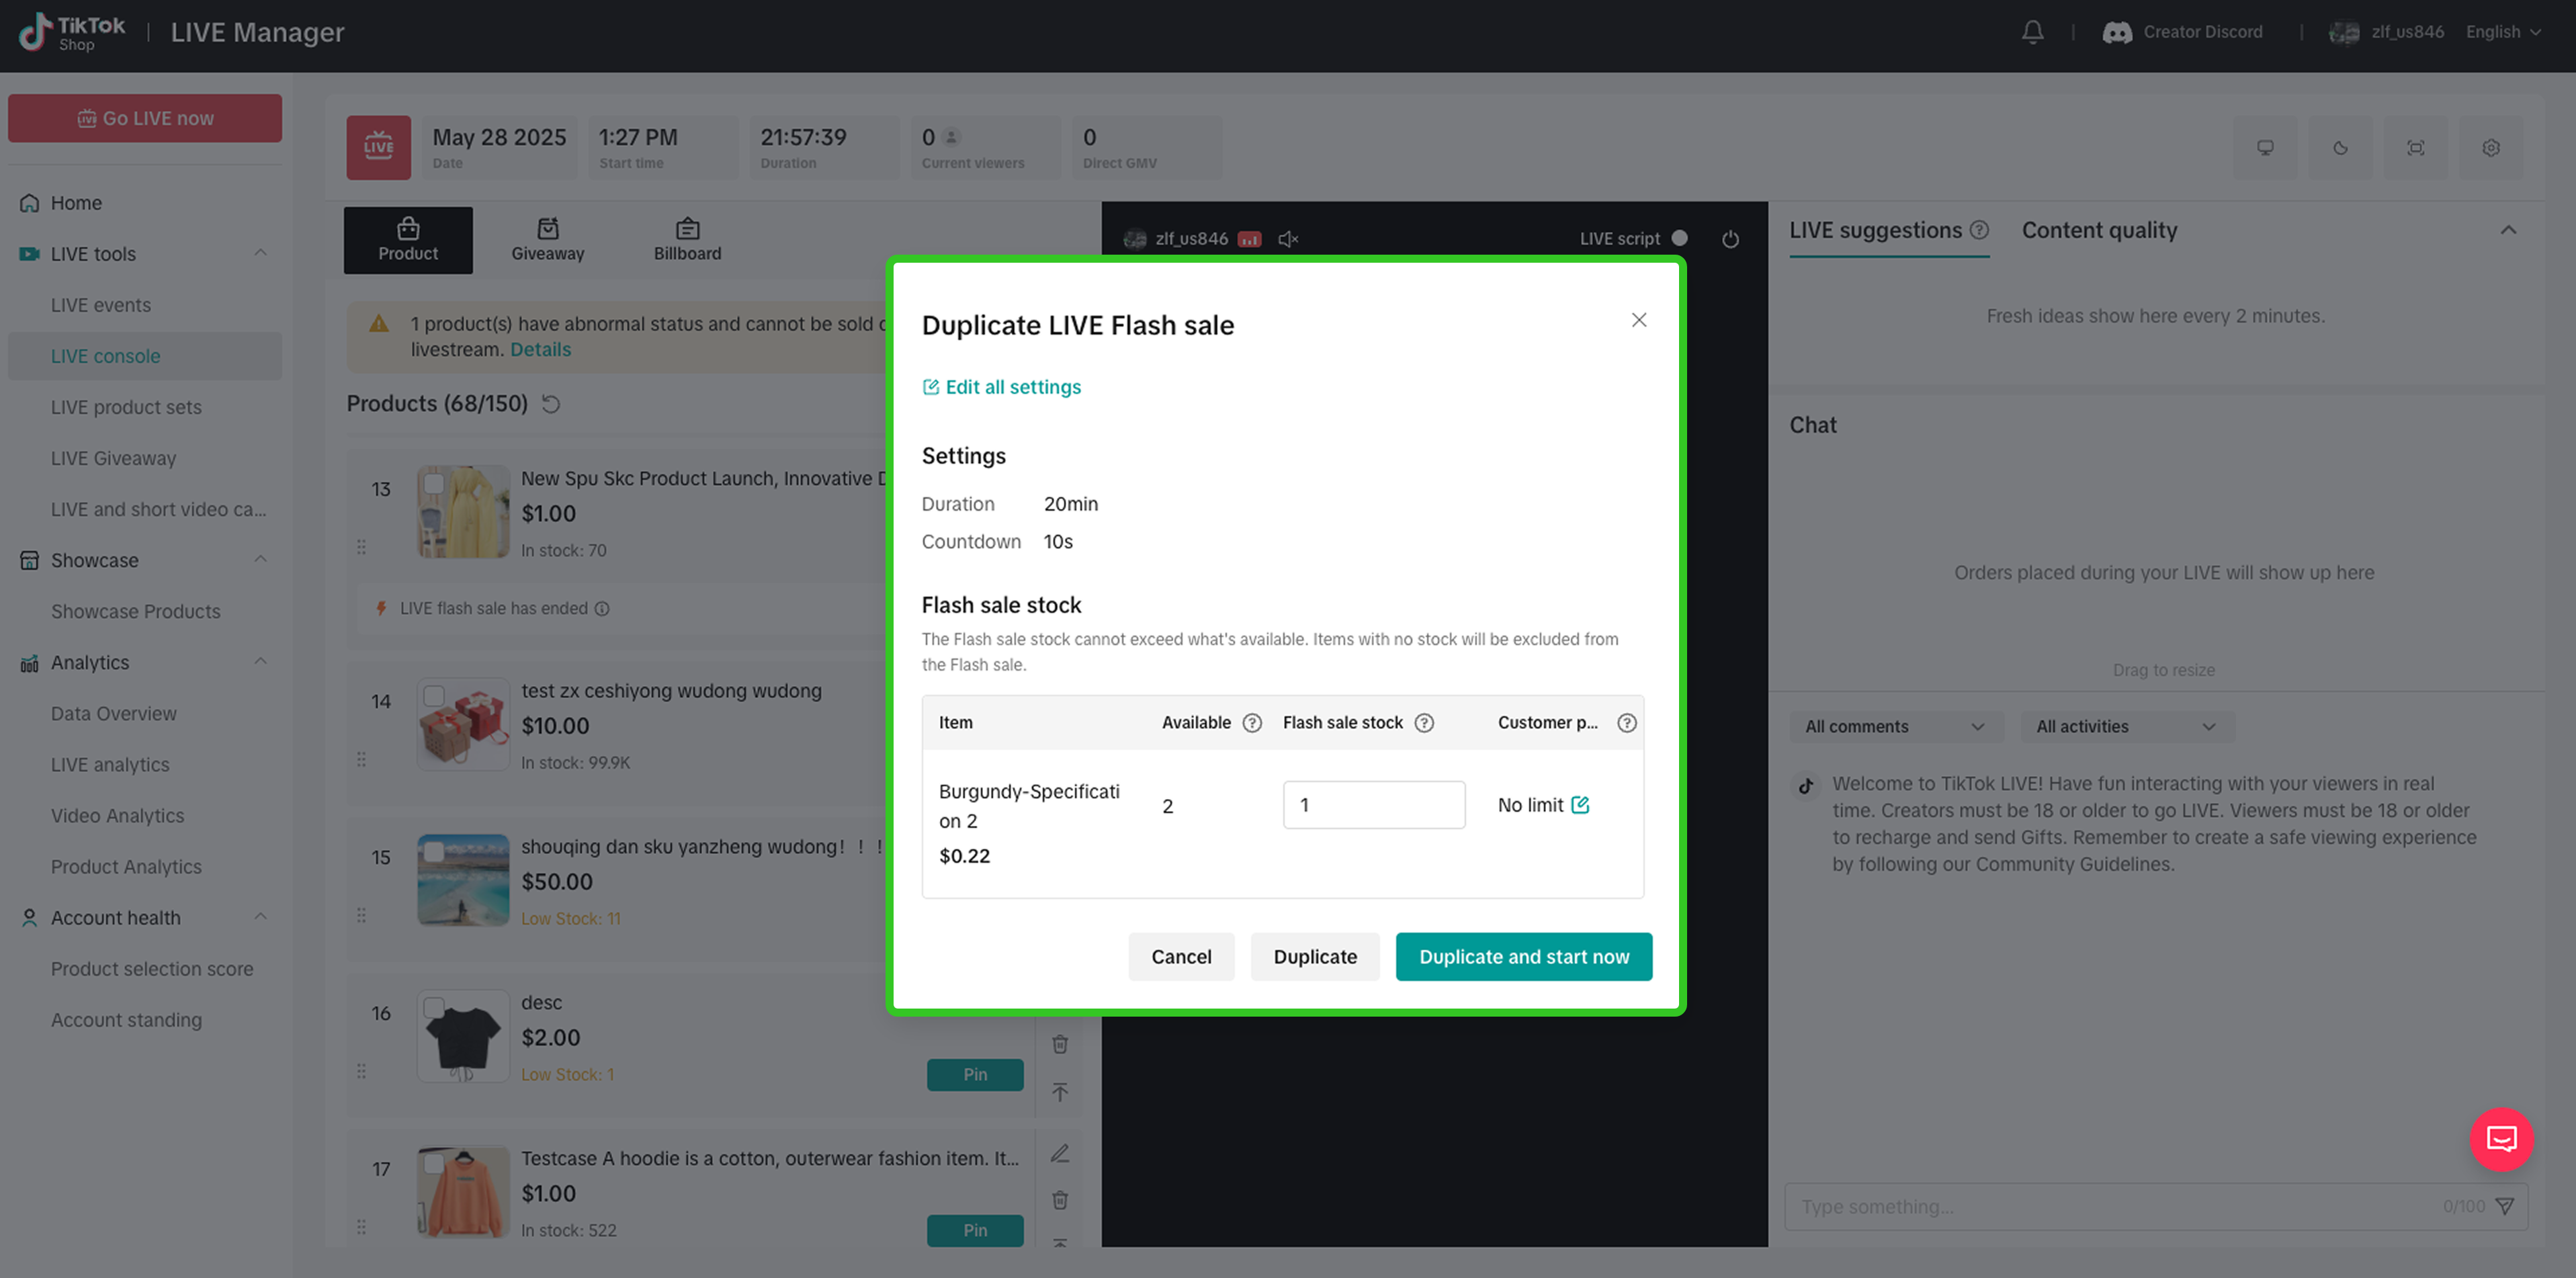Click the Flash sale stock input field

point(1373,805)
